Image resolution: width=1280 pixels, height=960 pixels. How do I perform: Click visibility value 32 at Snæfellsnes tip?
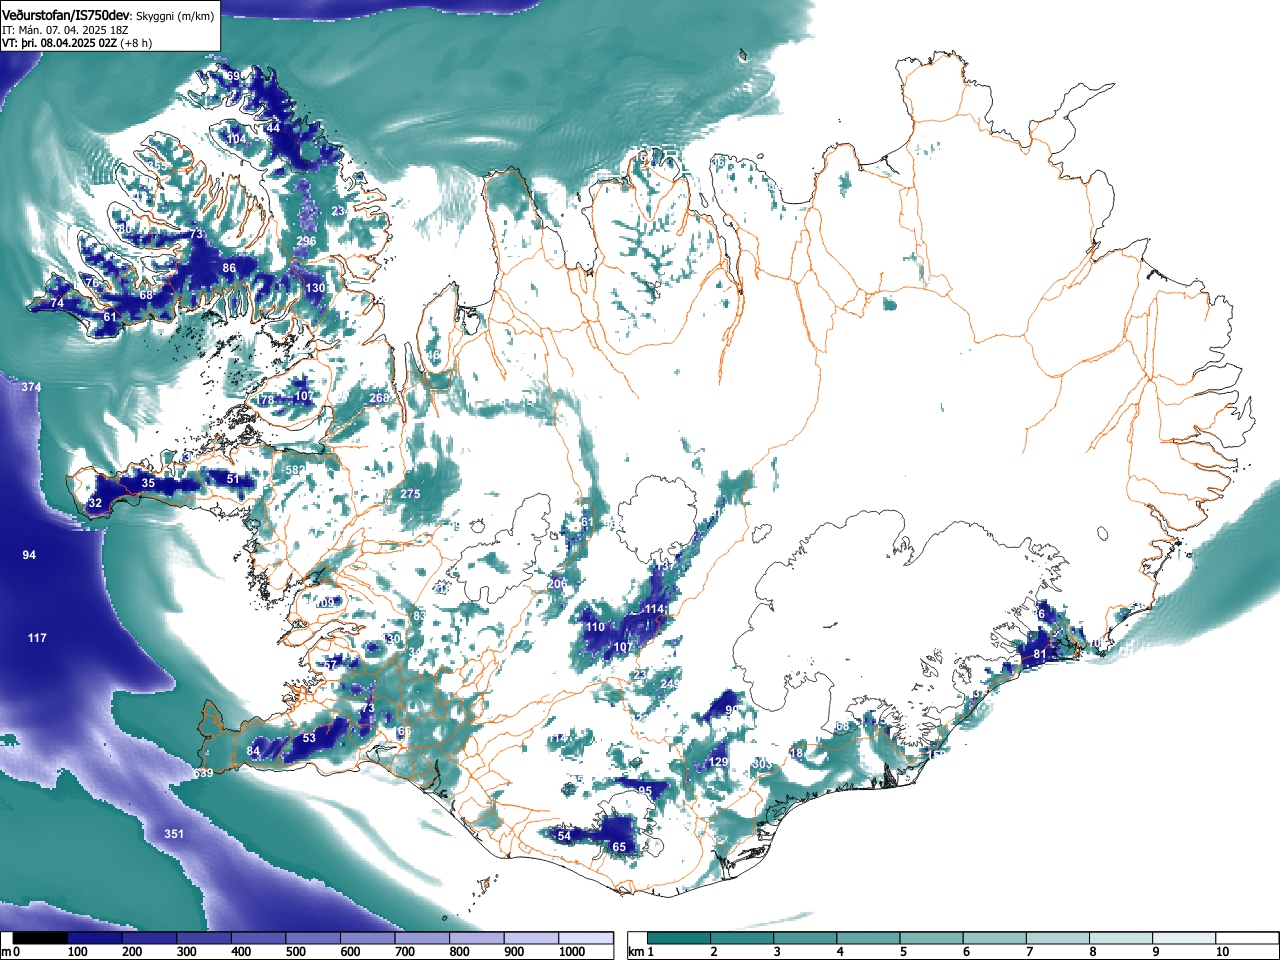(x=95, y=503)
